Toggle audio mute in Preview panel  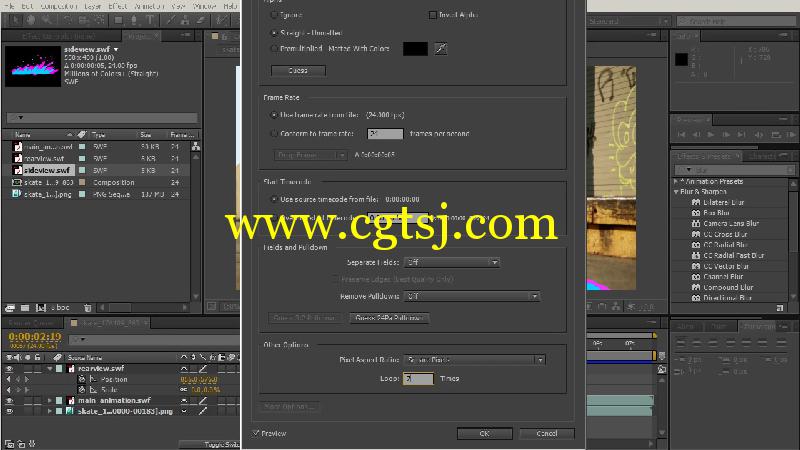759,135
